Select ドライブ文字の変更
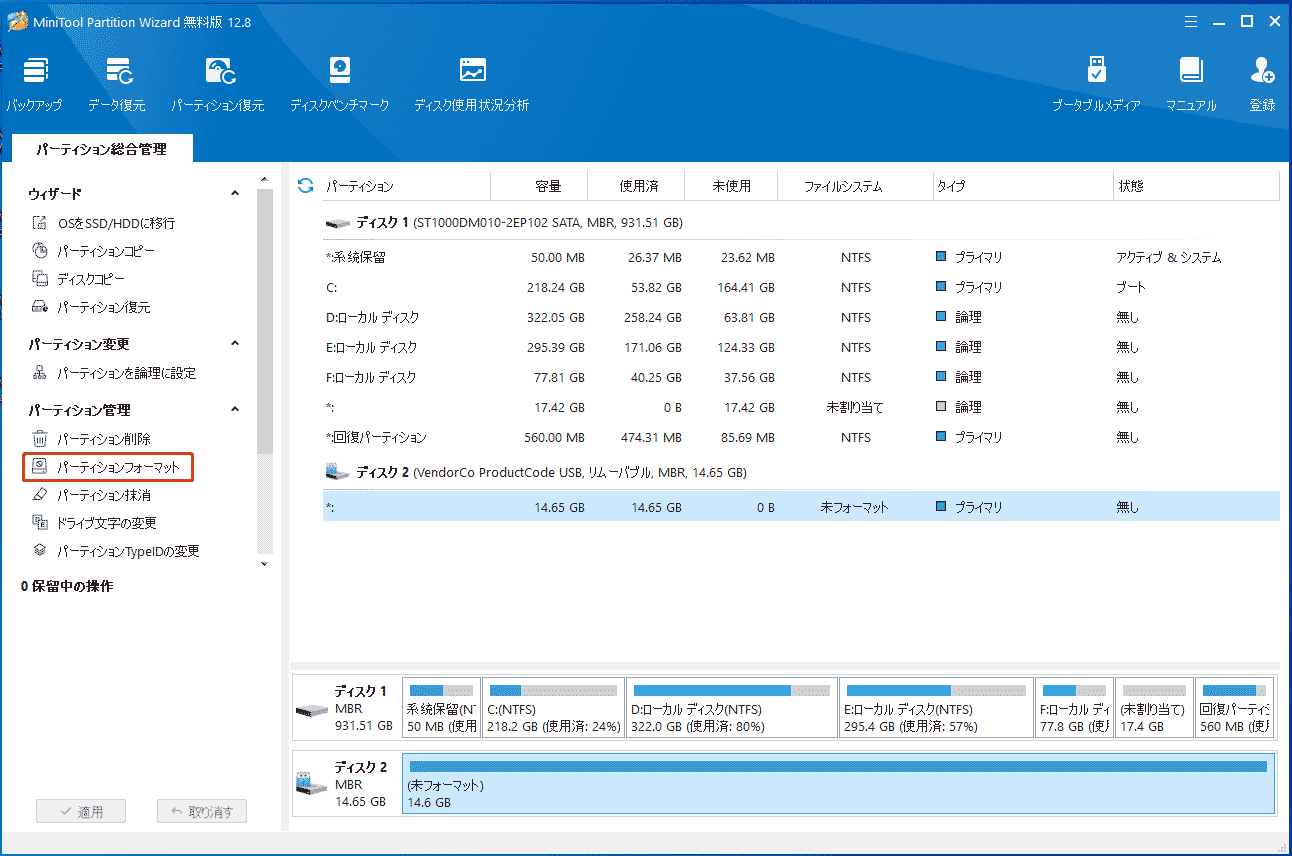Screen dimensions: 1292x856 (94, 523)
